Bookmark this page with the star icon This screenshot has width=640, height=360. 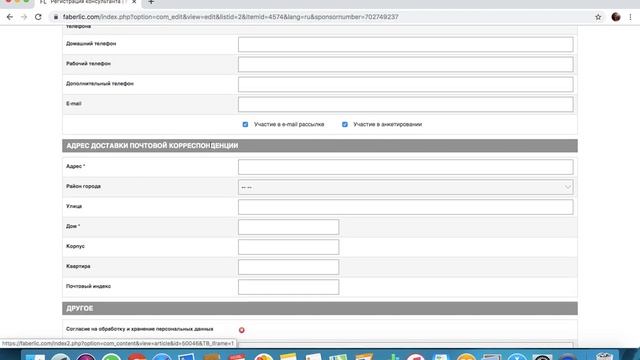pyautogui.click(x=598, y=17)
